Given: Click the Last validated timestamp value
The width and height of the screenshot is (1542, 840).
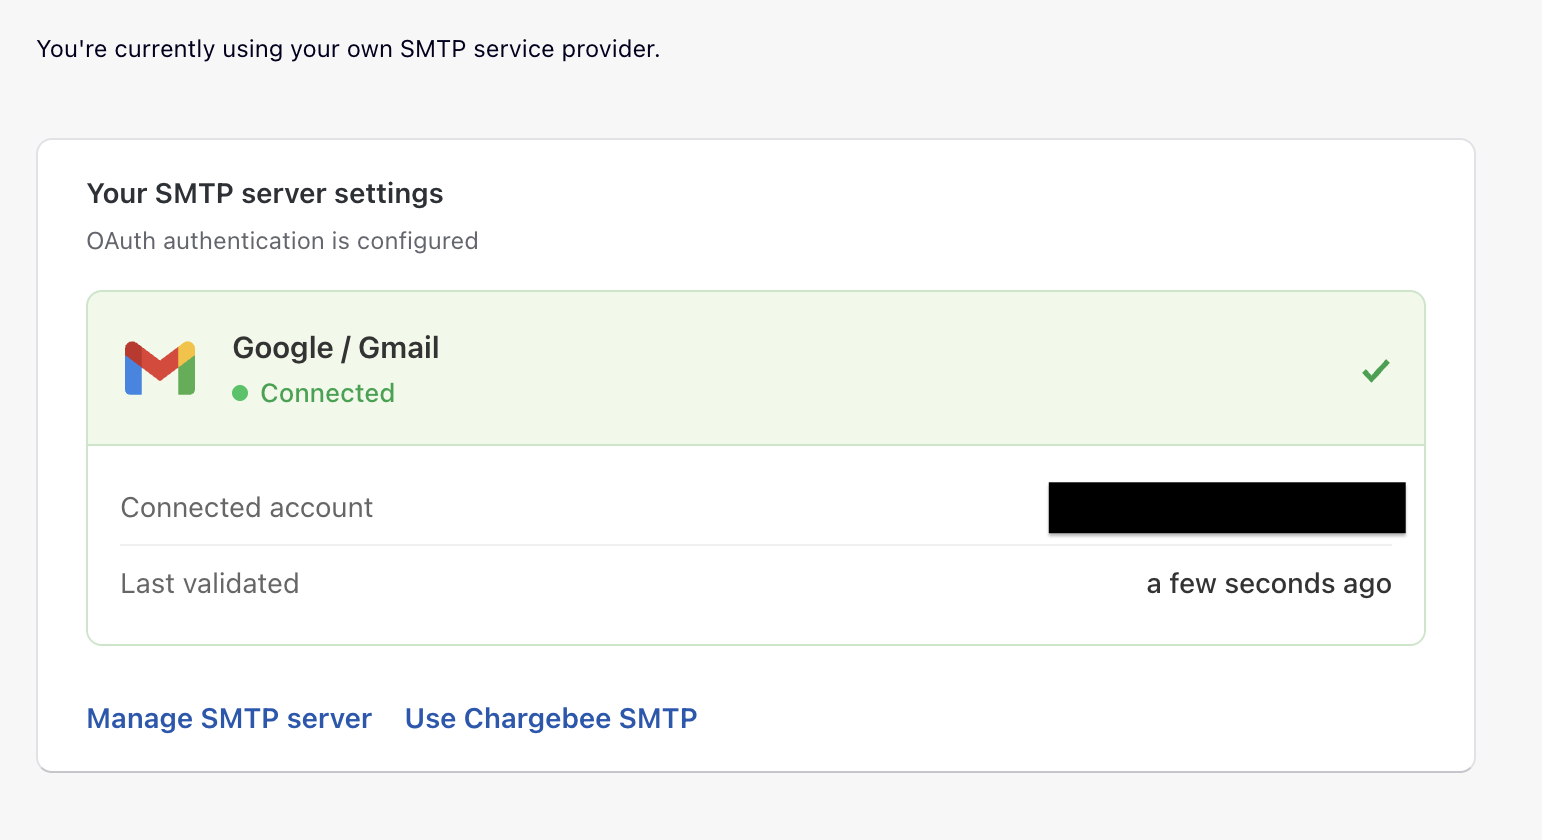Looking at the screenshot, I should [1268, 583].
